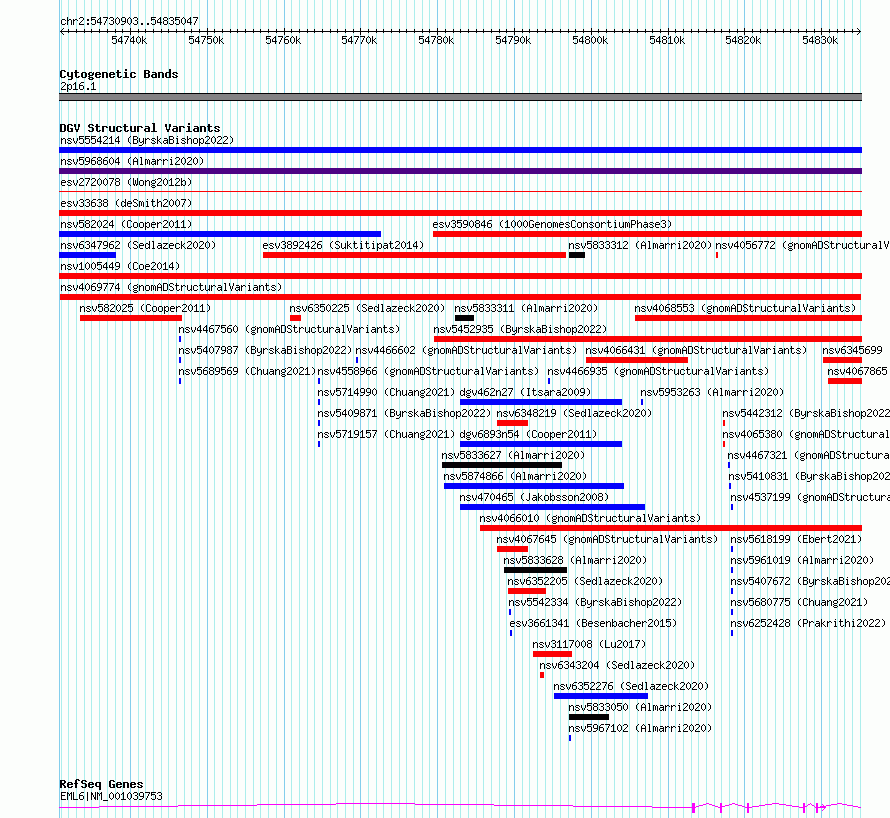Click nsv5407987 (ByrskaBishop2022) label
Viewport: 890px width, 818px height.
[x=265, y=350]
